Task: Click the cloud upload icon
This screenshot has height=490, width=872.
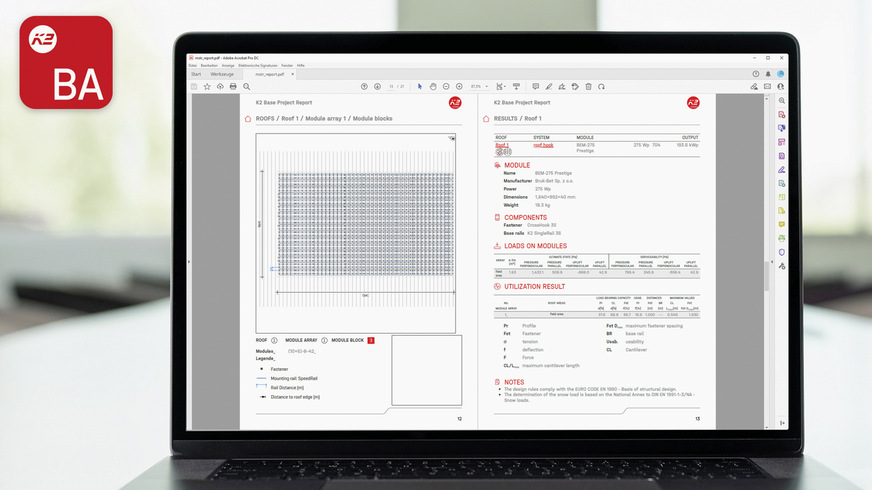Action: tap(220, 86)
